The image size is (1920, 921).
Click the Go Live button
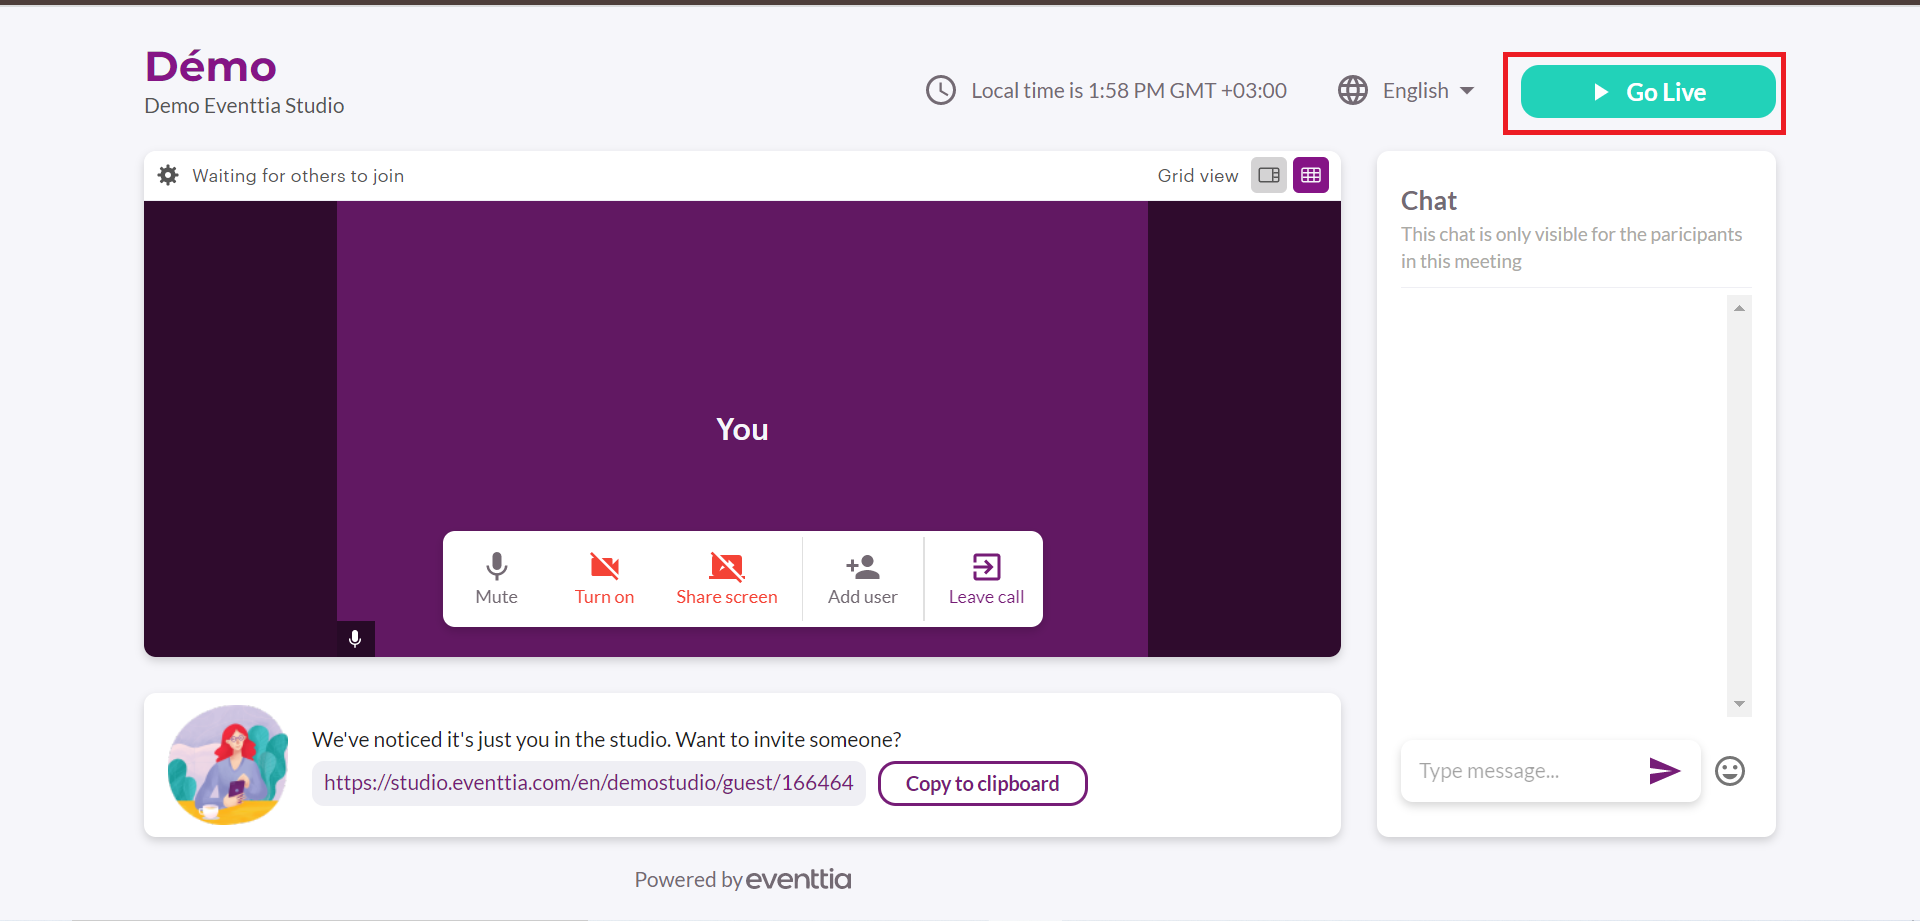(x=1647, y=92)
